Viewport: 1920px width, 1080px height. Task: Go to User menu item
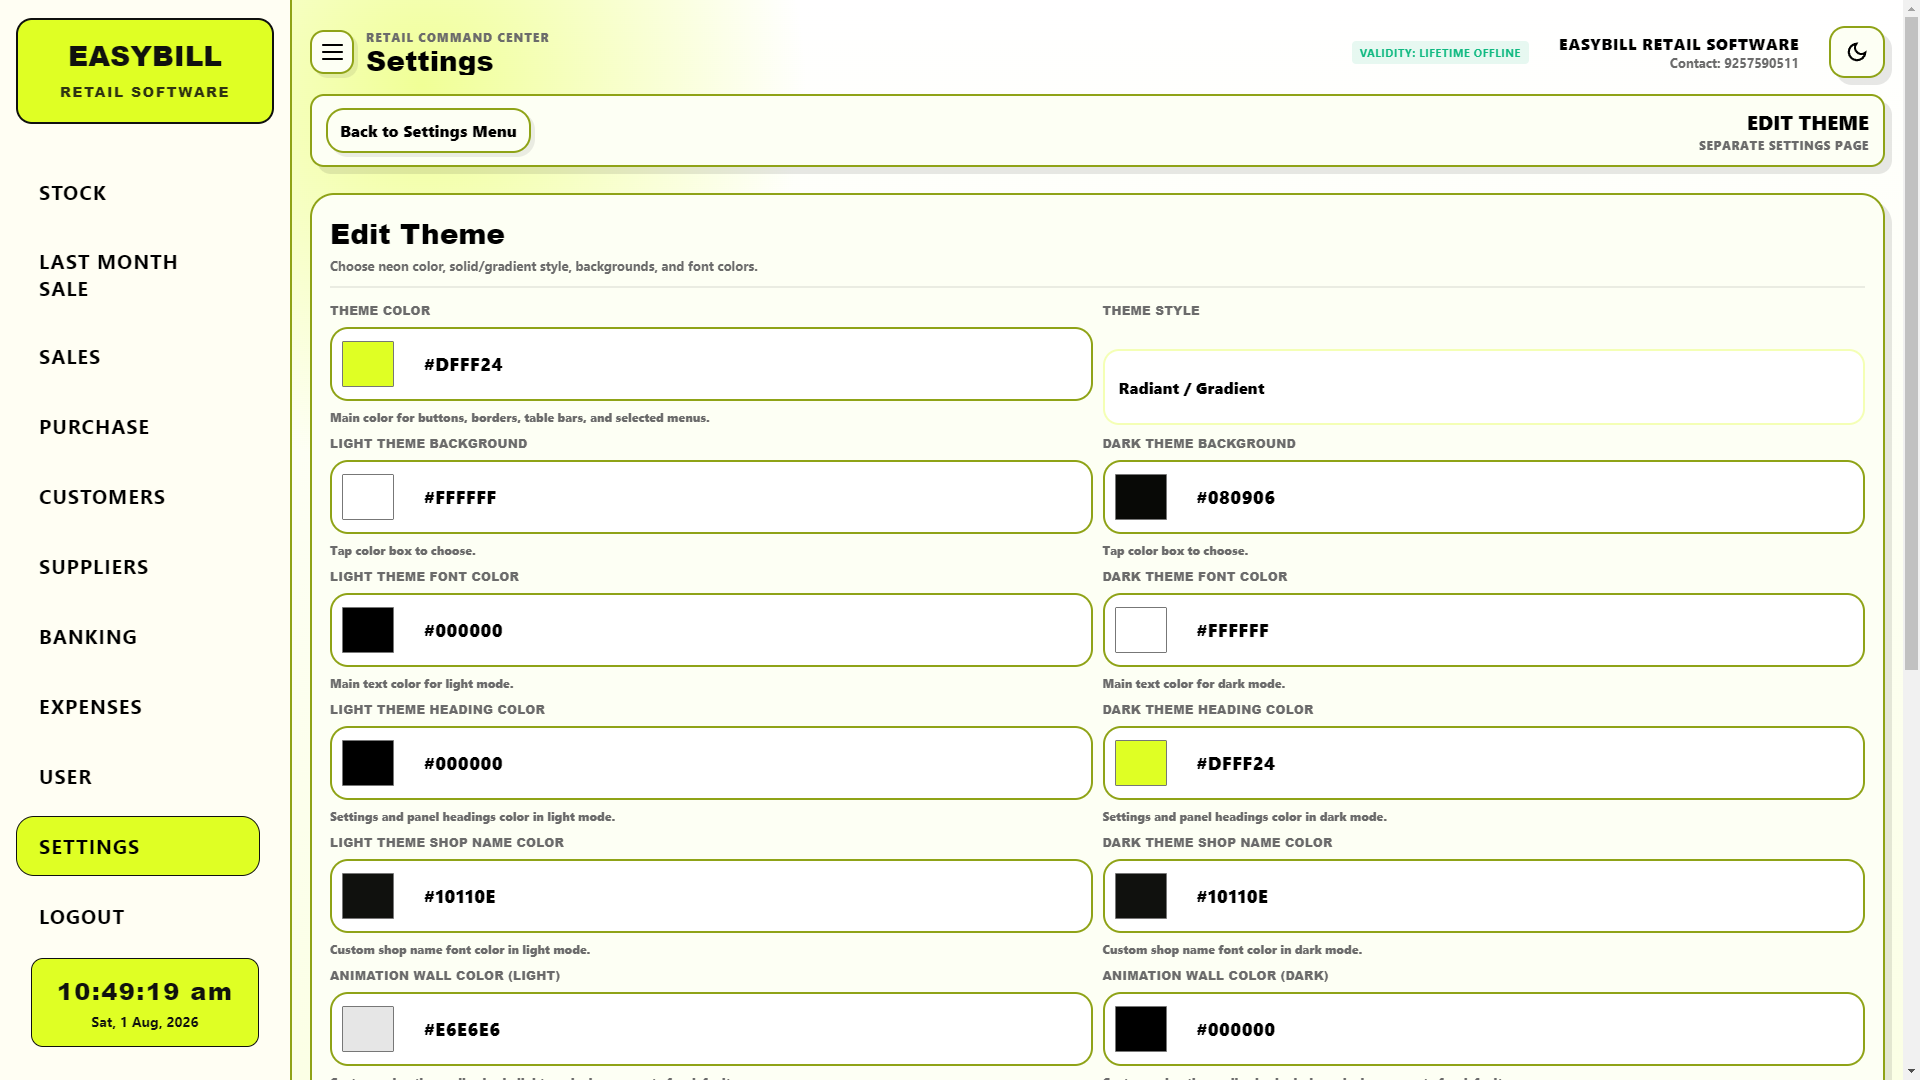coord(138,777)
